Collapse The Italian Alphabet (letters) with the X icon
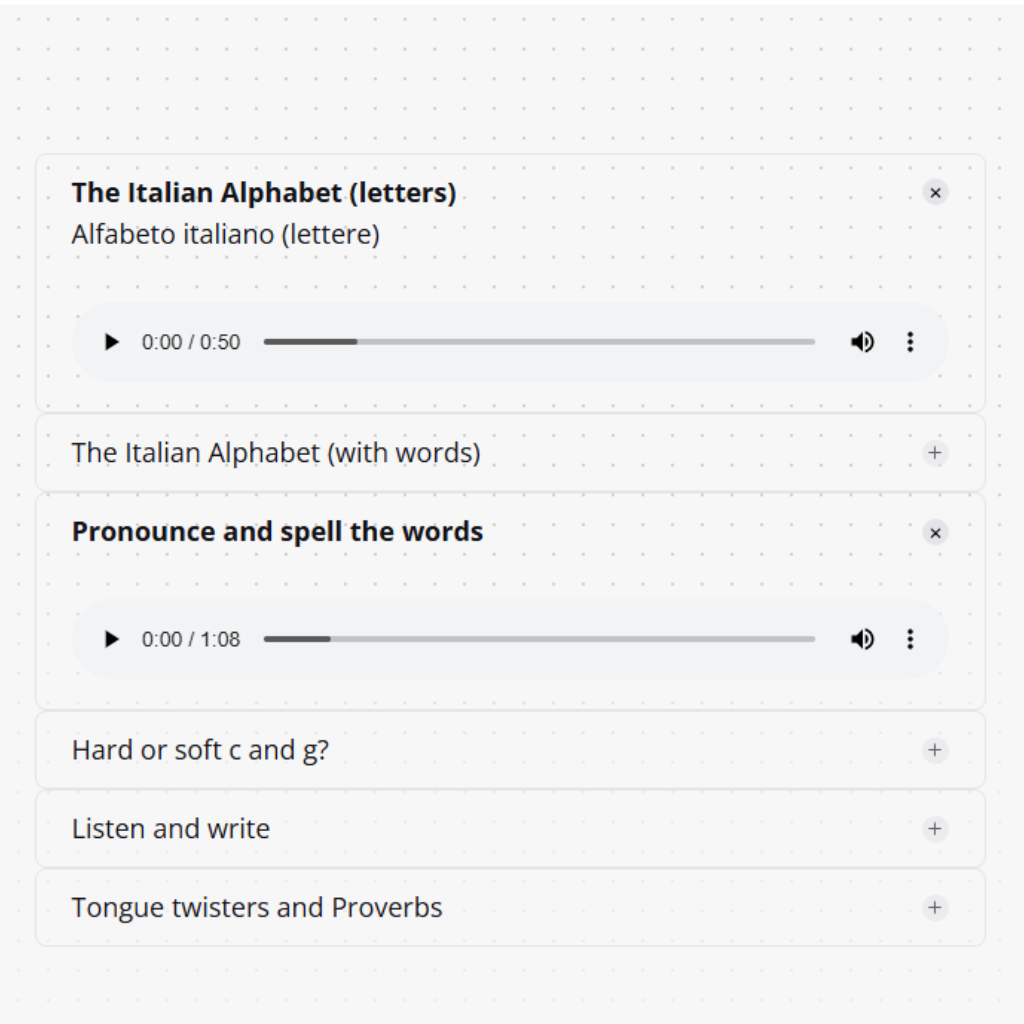 click(x=935, y=193)
